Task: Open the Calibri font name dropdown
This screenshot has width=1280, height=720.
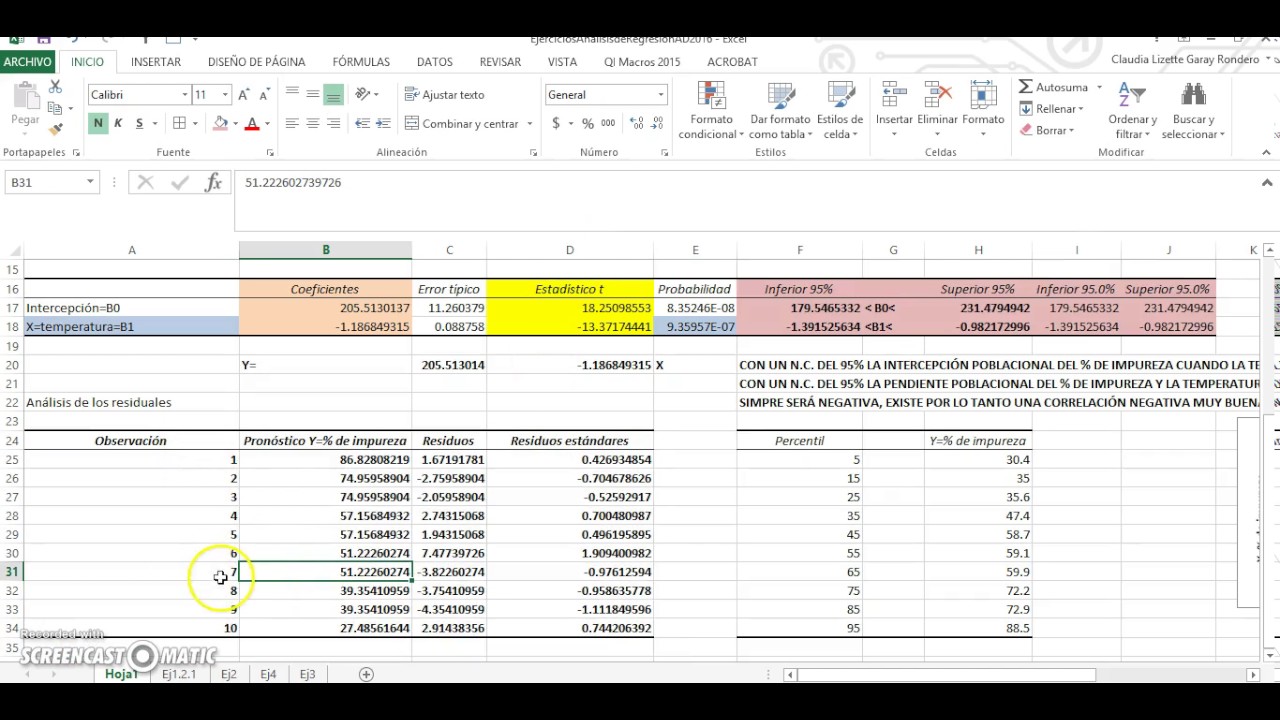Action: tap(185, 94)
